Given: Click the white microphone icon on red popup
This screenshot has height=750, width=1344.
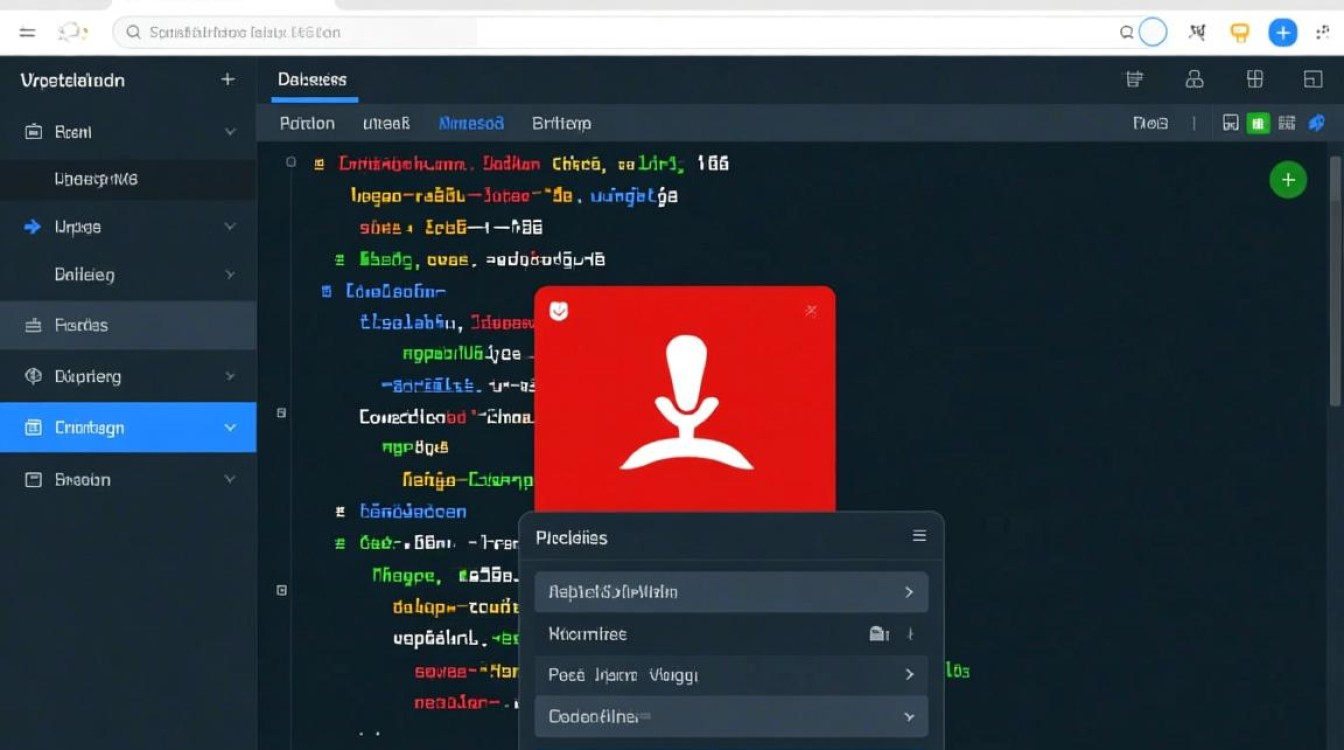Looking at the screenshot, I should point(686,403).
